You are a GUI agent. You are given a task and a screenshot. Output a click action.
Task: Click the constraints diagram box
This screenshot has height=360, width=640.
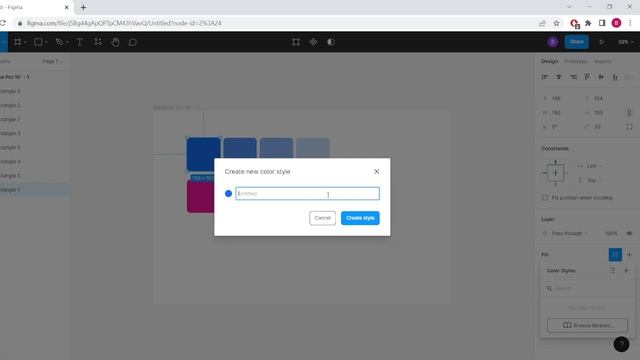click(x=556, y=173)
